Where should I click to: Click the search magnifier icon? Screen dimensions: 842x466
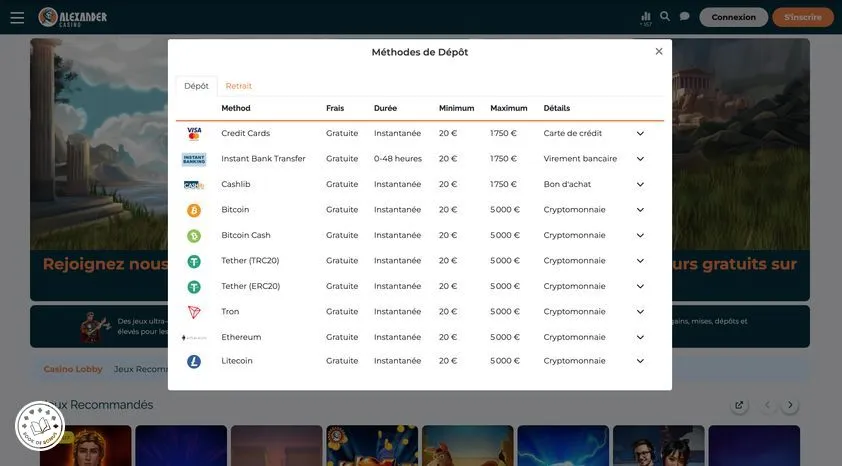pos(665,16)
